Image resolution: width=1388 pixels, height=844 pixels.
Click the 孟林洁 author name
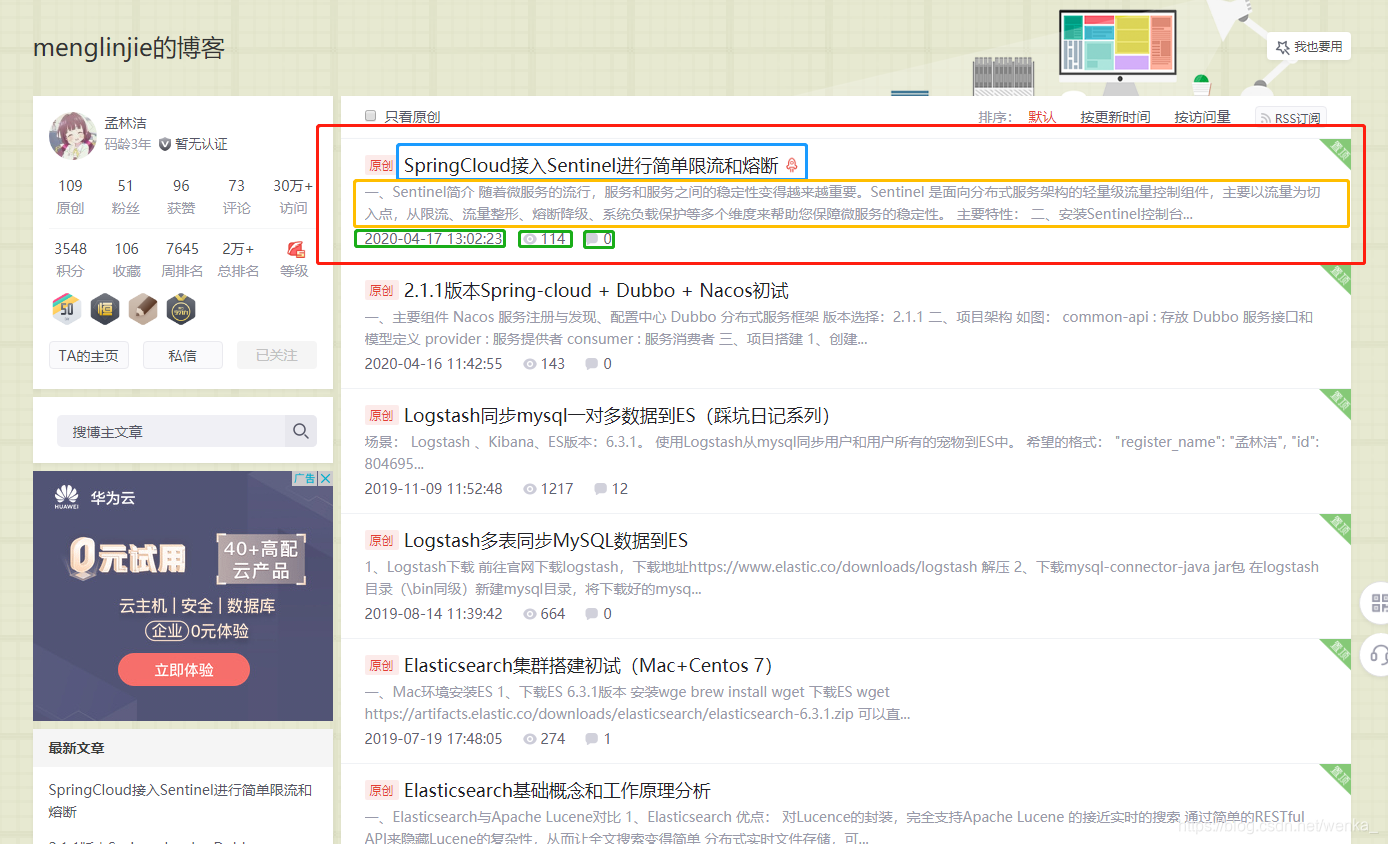(x=126, y=123)
